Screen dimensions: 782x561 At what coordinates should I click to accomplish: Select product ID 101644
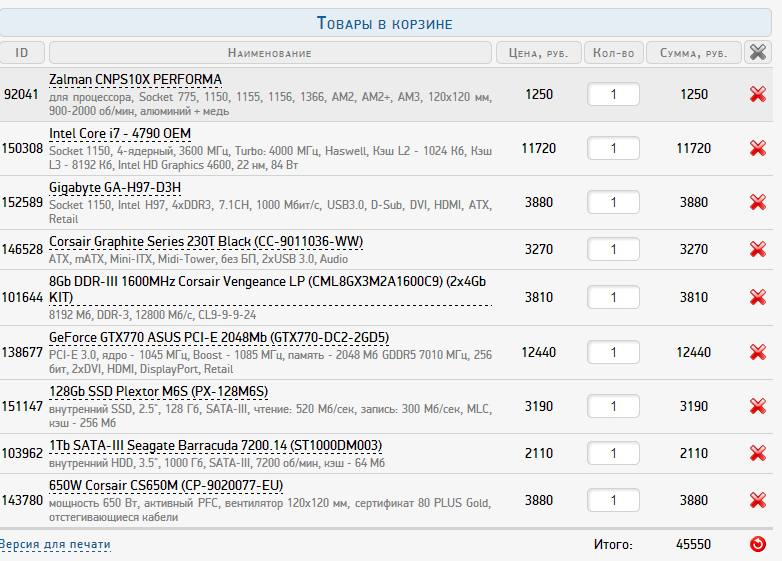click(22, 297)
